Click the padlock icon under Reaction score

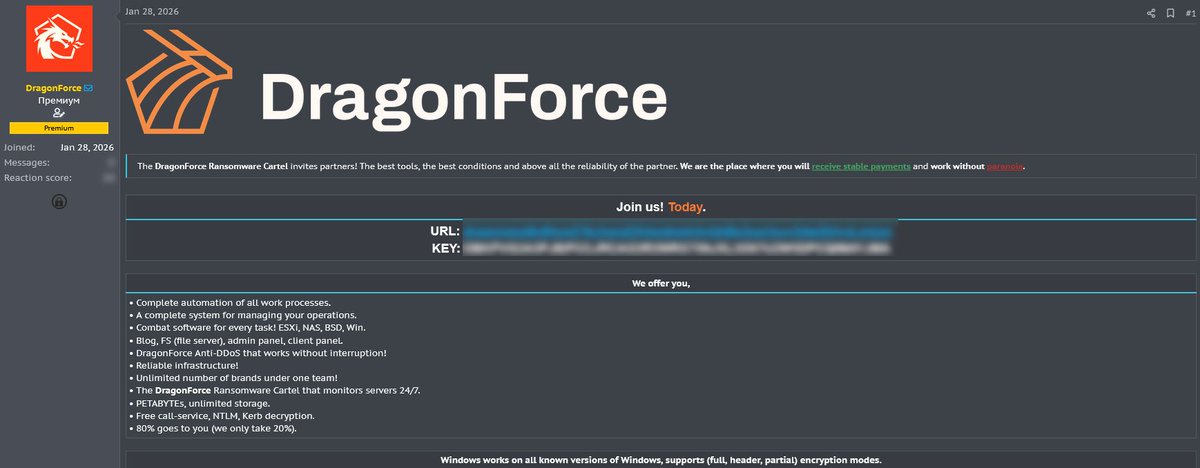(59, 201)
